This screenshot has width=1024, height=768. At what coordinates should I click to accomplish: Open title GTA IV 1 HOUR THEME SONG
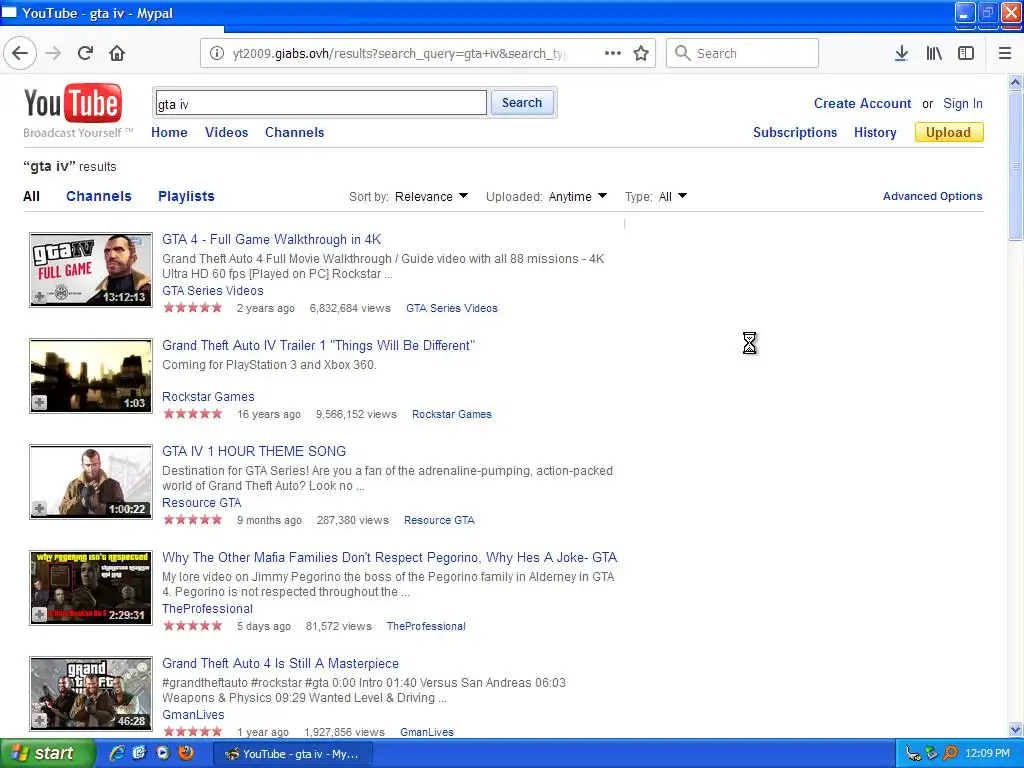click(254, 451)
